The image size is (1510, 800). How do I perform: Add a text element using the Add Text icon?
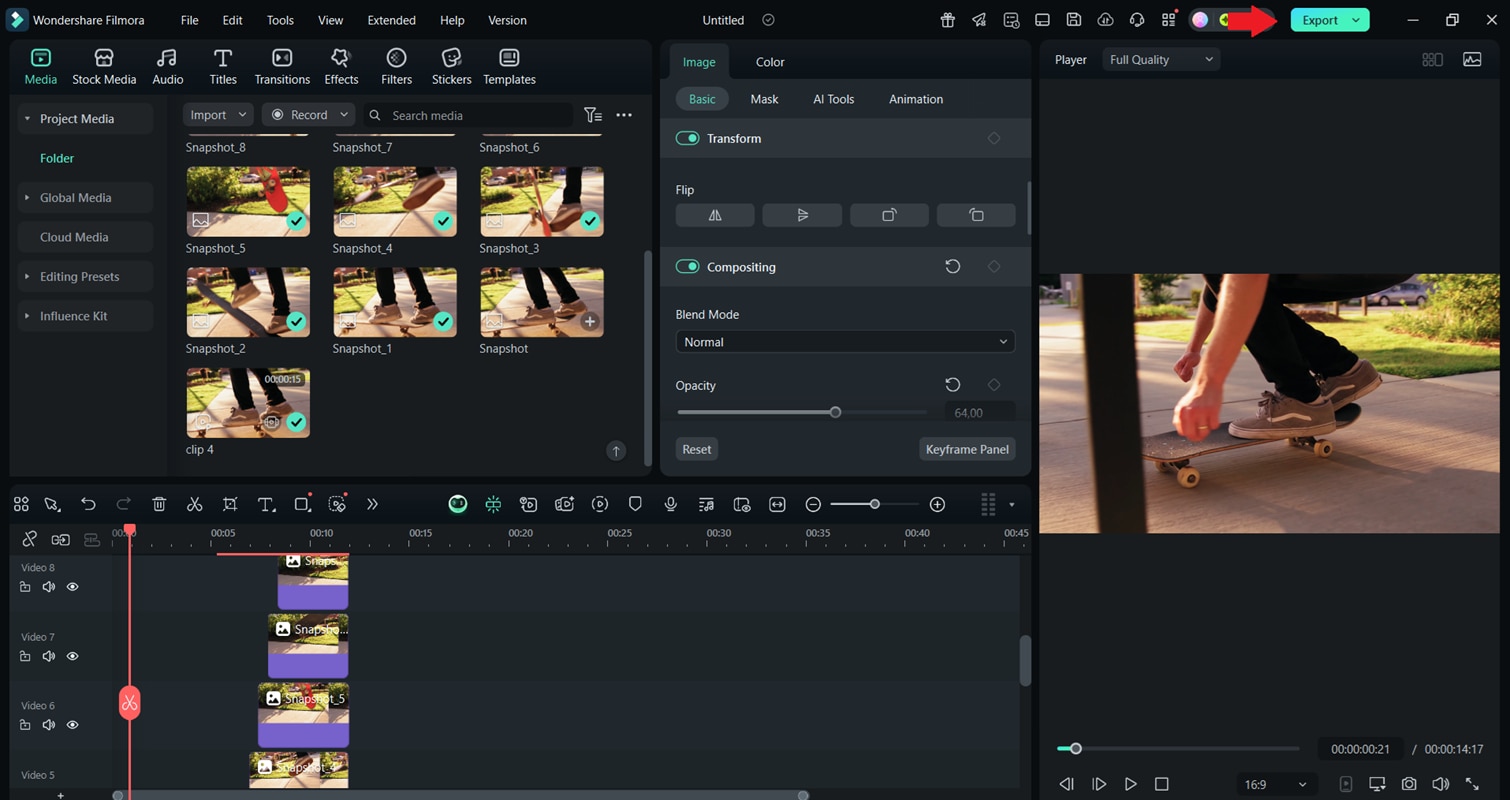pyautogui.click(x=265, y=504)
